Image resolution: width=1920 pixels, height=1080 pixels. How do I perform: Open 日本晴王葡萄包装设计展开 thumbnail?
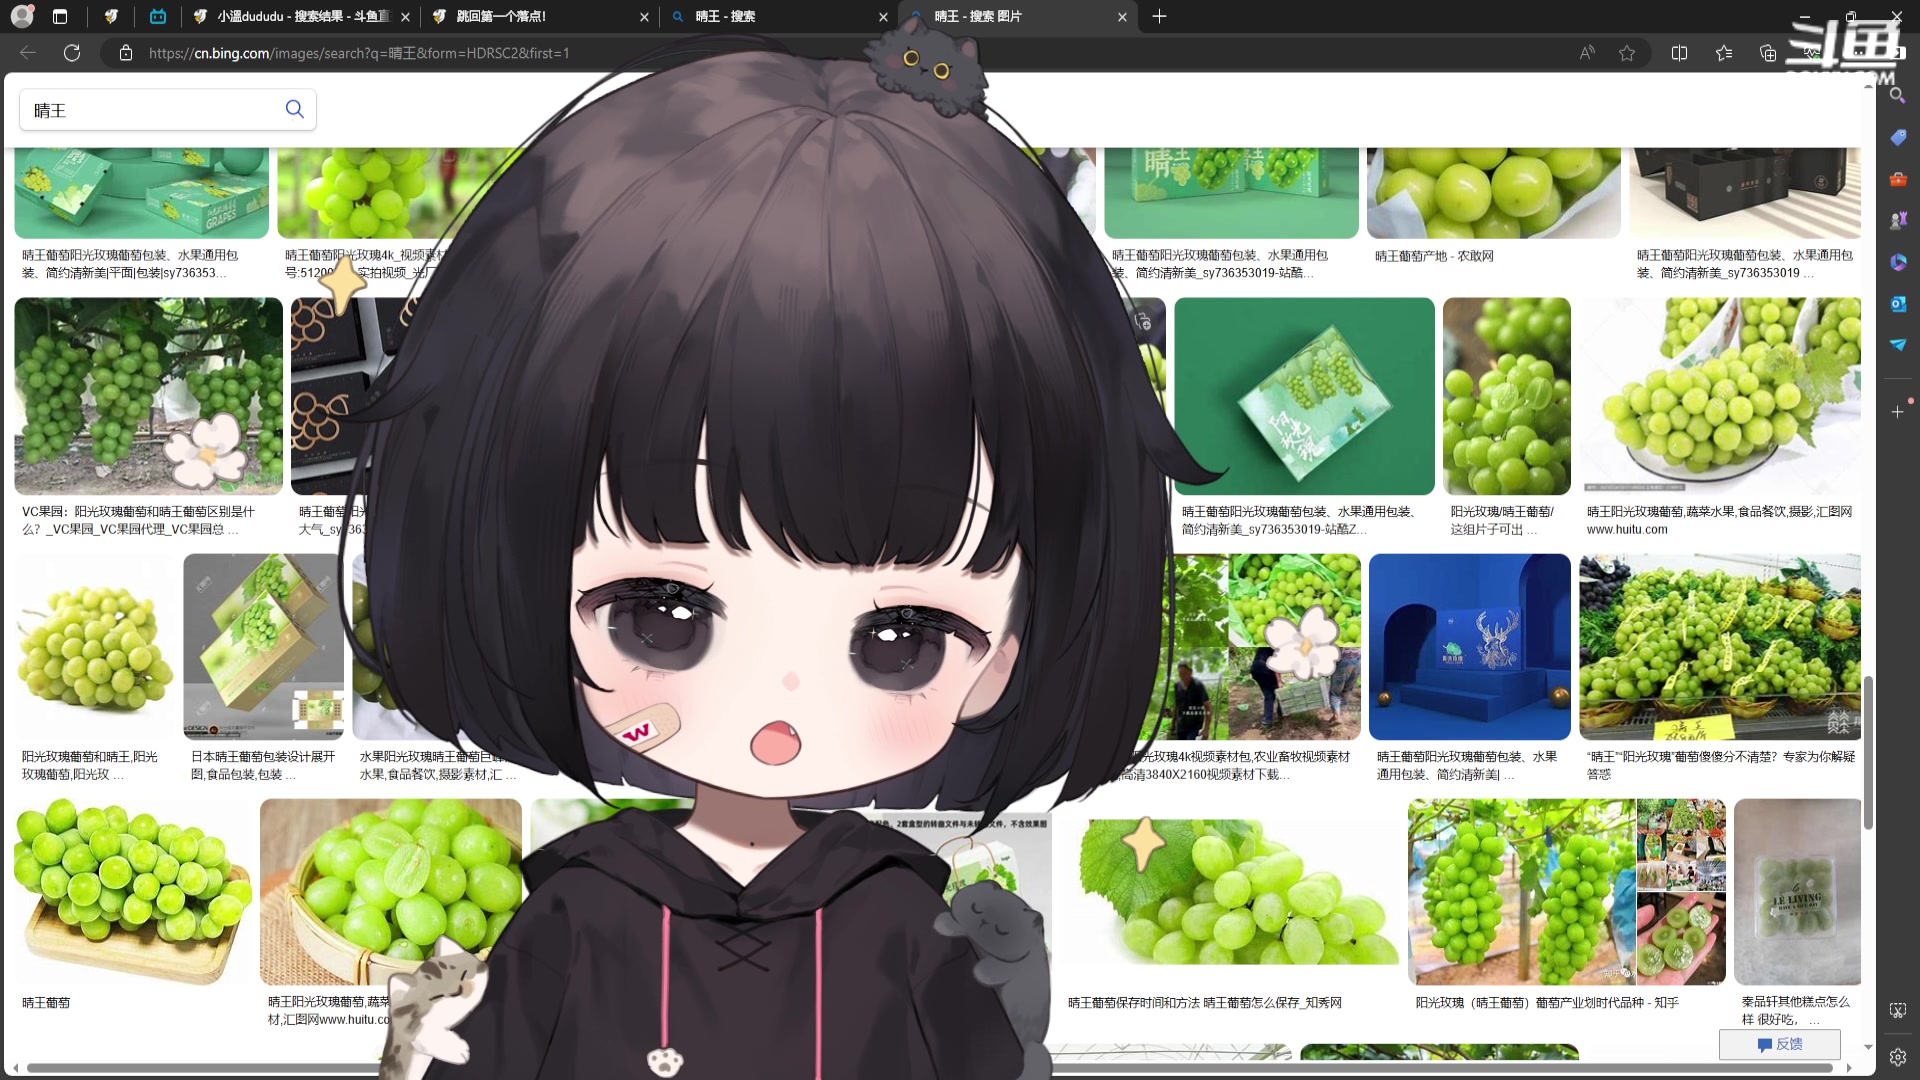(263, 647)
